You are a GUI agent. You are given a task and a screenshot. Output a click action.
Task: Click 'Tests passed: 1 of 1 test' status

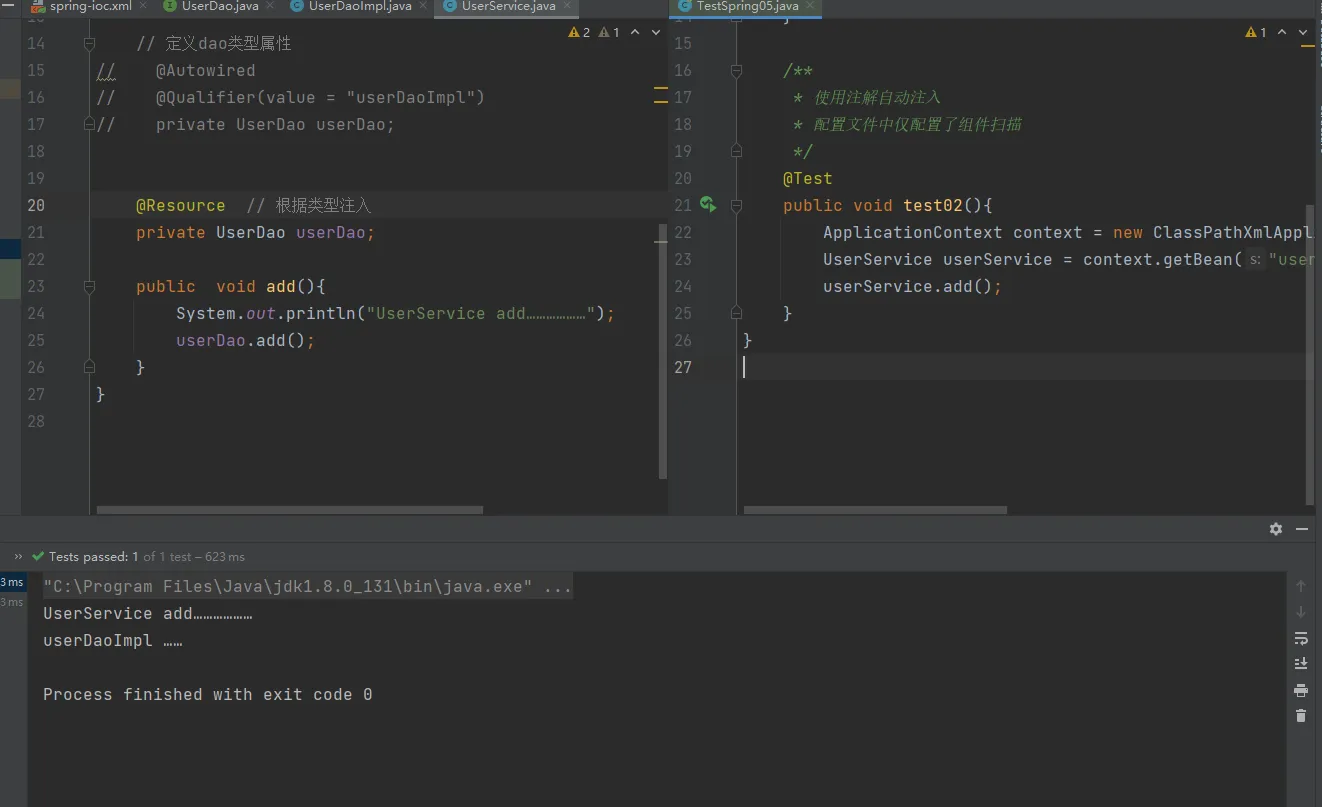[120, 556]
